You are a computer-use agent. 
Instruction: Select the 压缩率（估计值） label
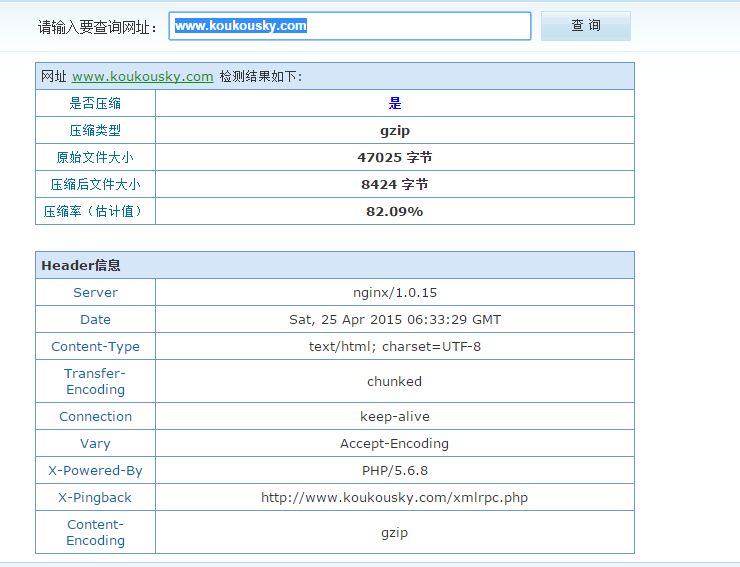(93, 211)
